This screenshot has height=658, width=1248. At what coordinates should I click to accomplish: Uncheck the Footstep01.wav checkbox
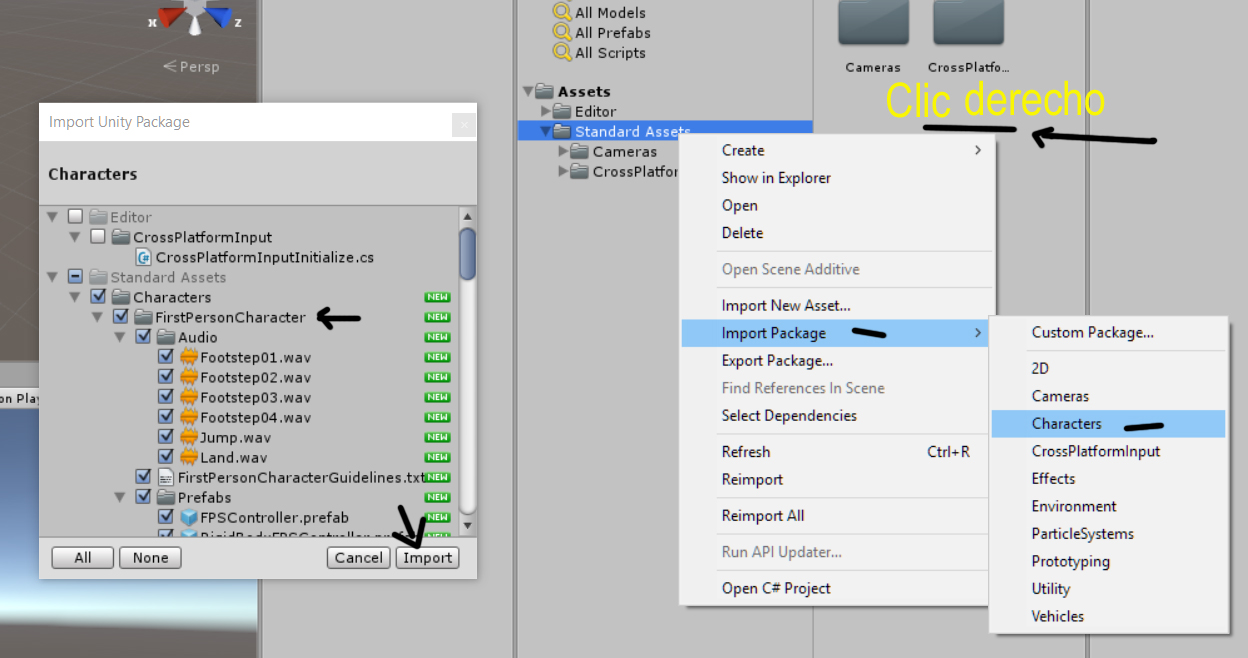[166, 357]
